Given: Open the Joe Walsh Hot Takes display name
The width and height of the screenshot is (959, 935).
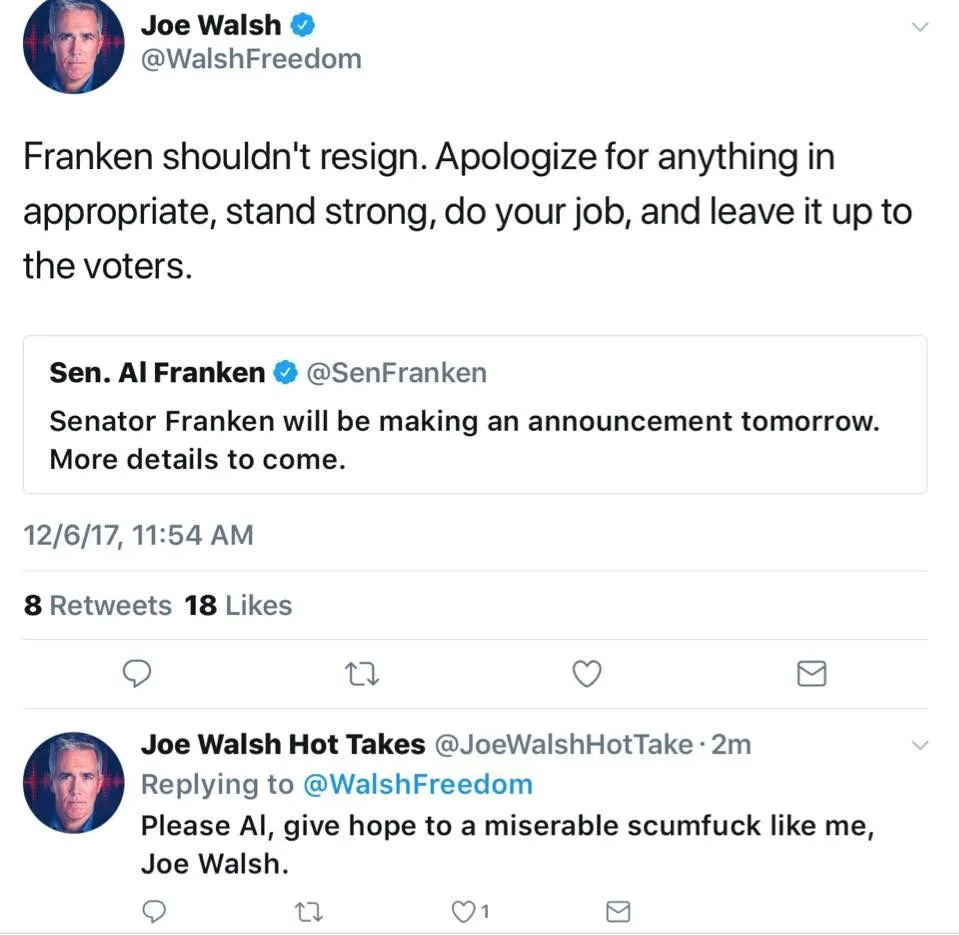Looking at the screenshot, I should [283, 744].
